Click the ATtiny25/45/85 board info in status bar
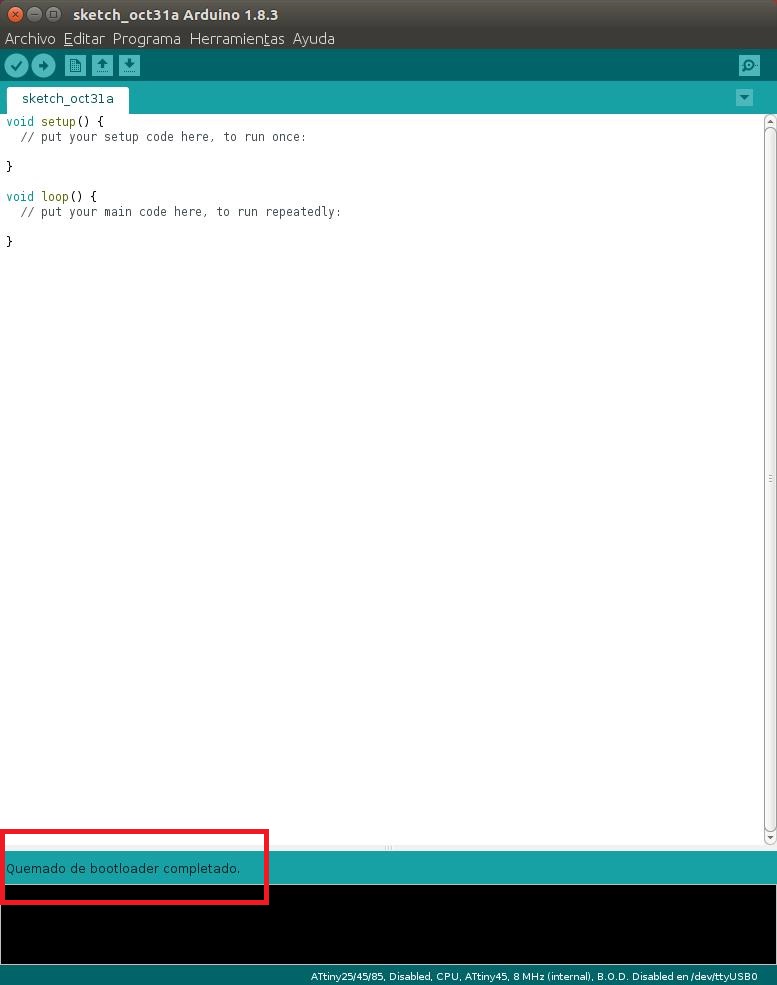The width and height of the screenshot is (777, 985). click(x=534, y=976)
